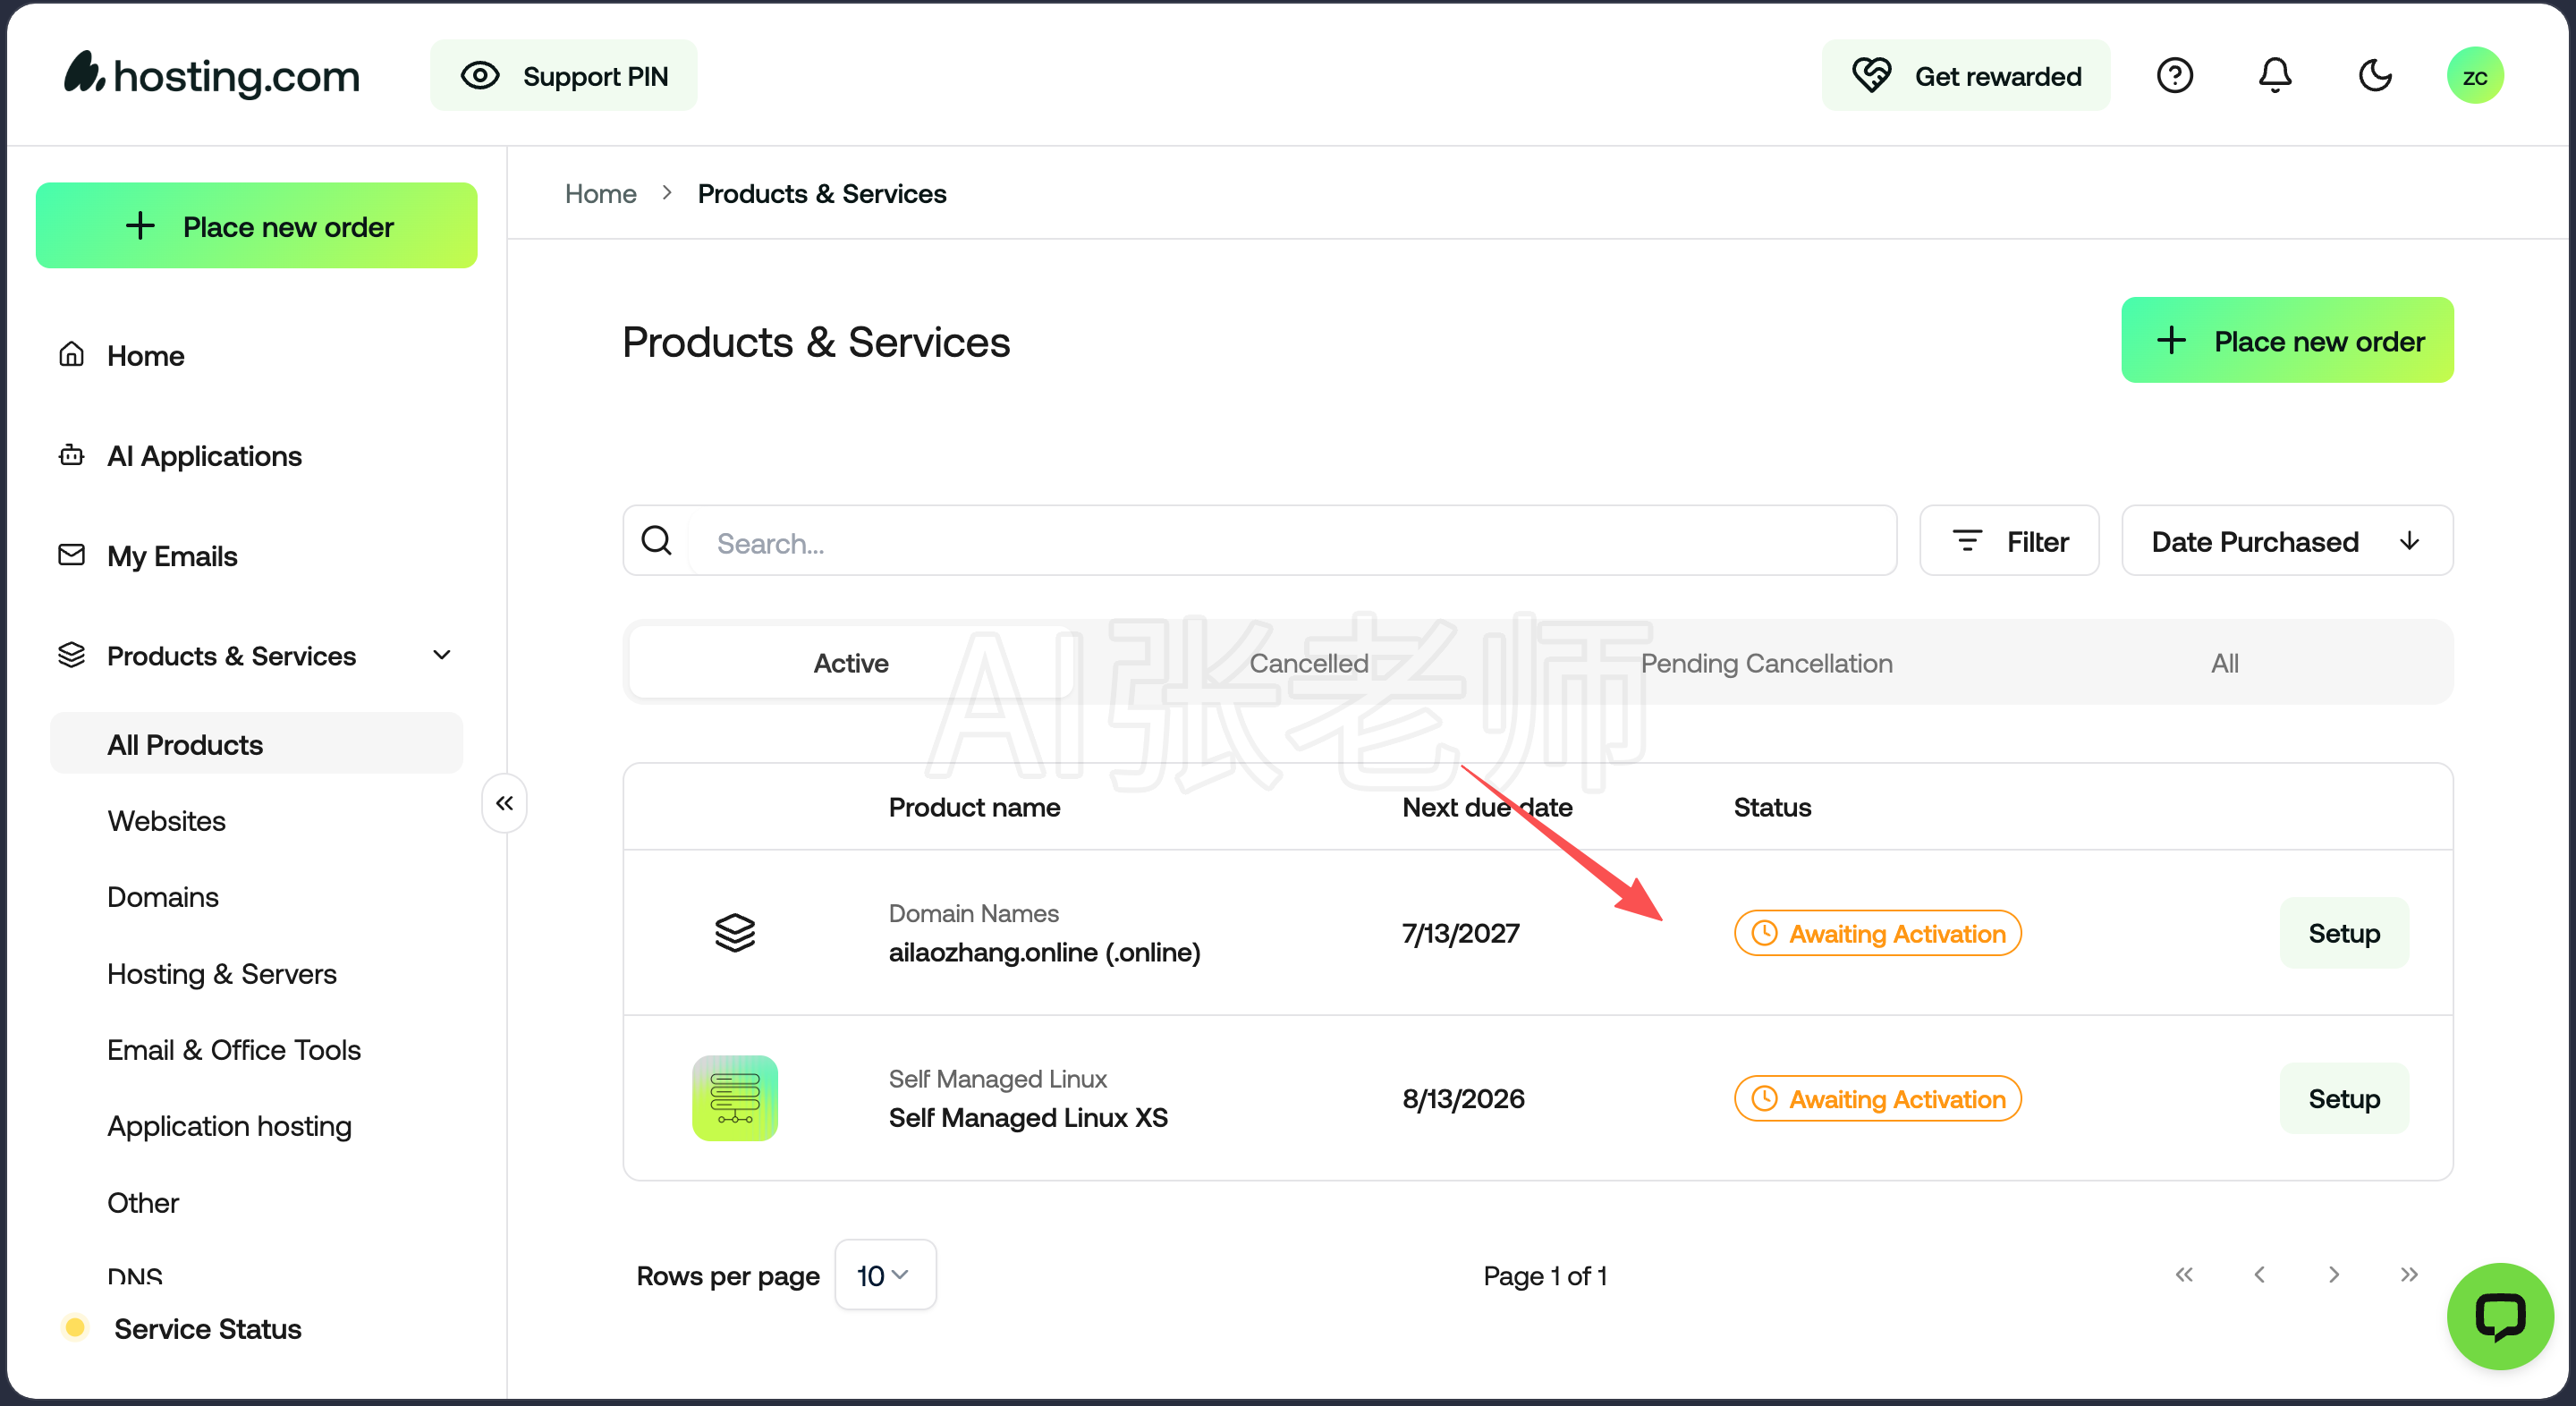This screenshot has height=1406, width=2576.
Task: Click Setup for ailaozhang.online domain
Action: point(2343,932)
